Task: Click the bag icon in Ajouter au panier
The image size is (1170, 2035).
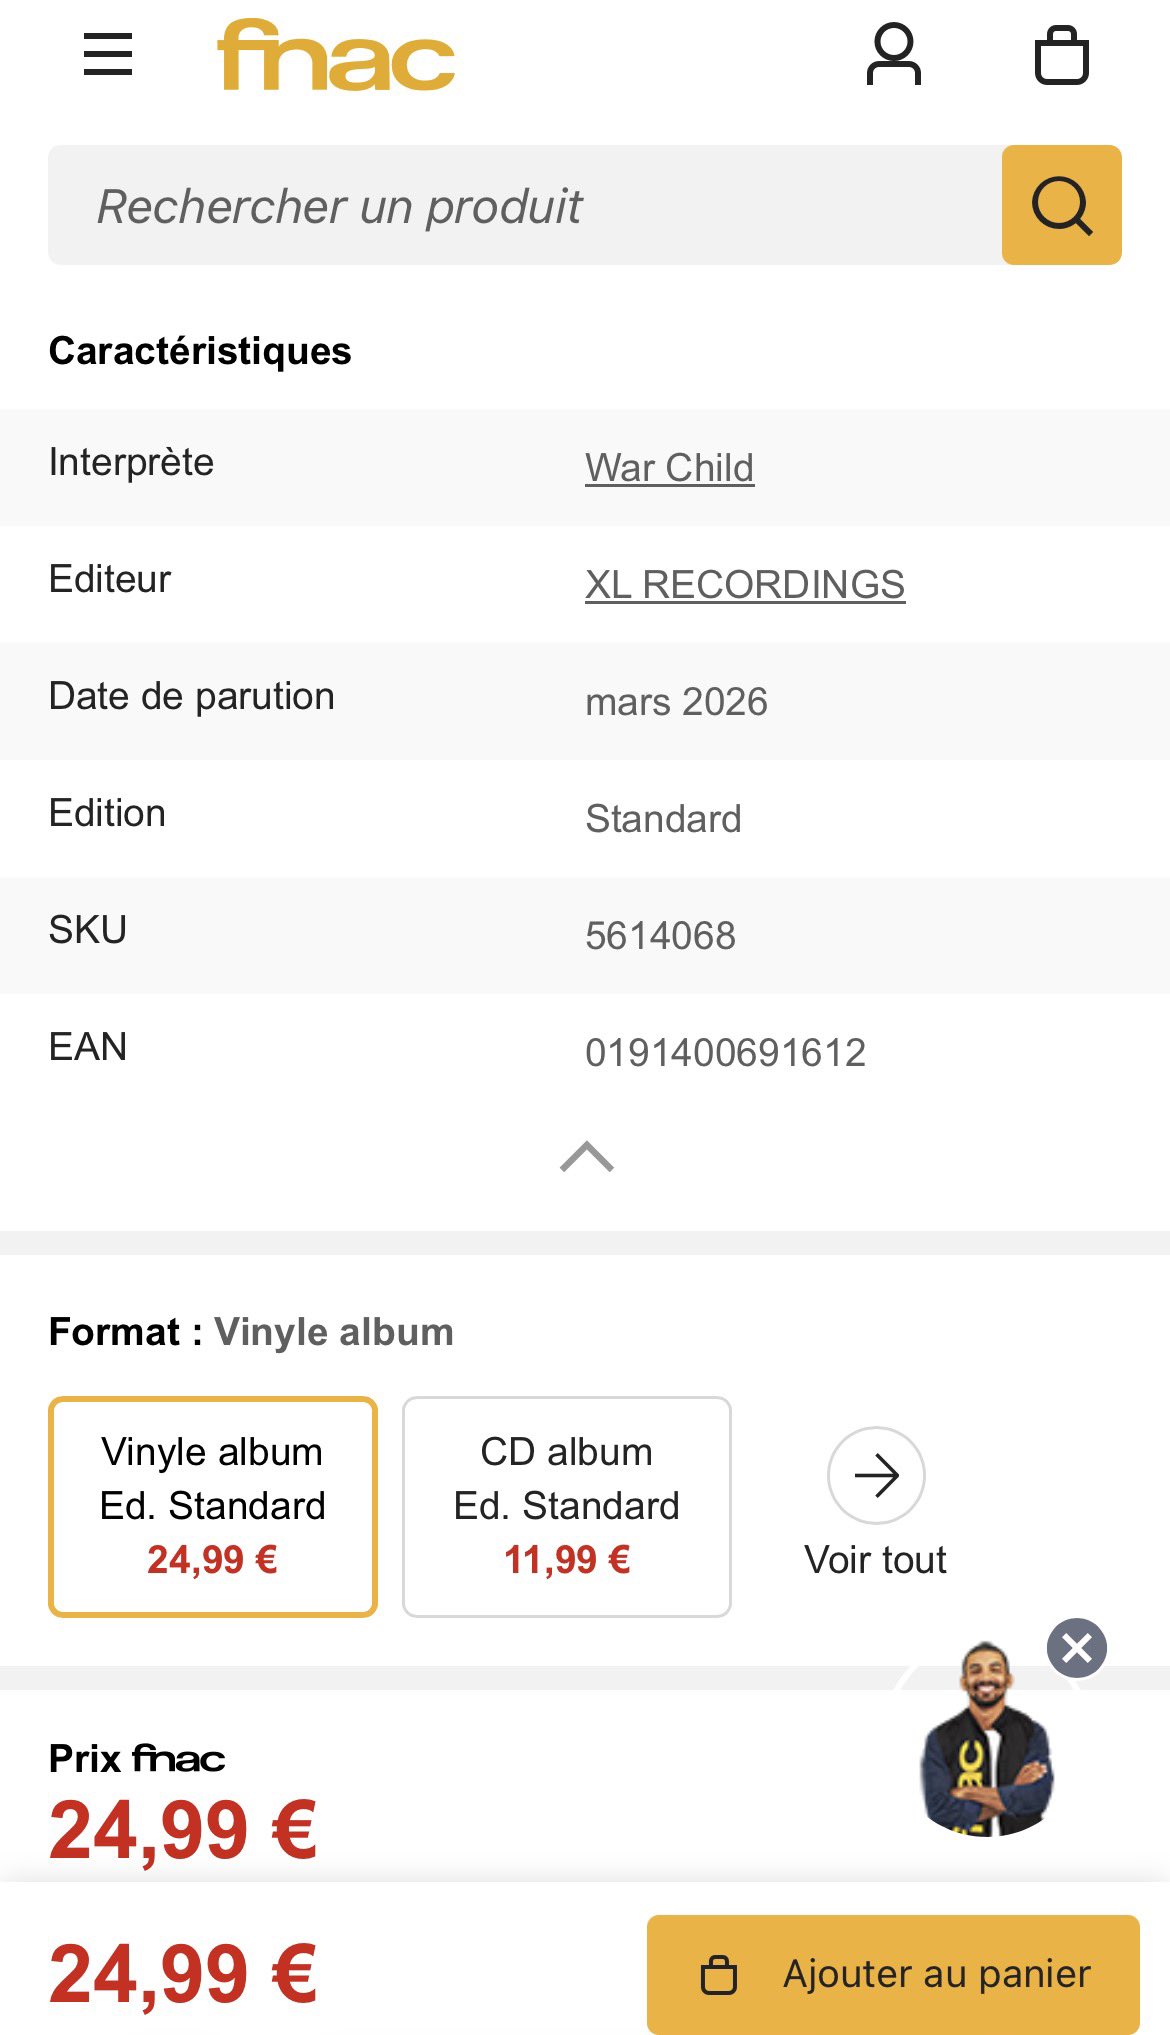Action: 719,1975
